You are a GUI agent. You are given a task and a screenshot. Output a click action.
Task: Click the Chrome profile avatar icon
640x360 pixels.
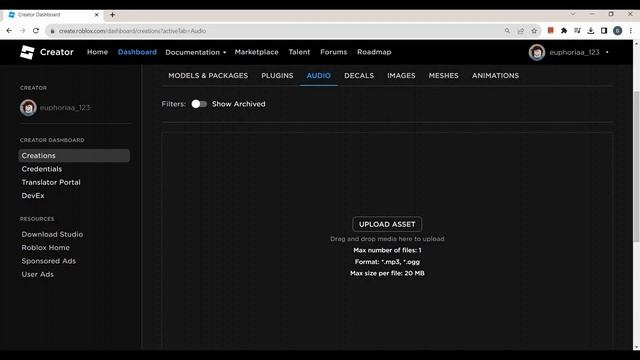tap(618, 31)
